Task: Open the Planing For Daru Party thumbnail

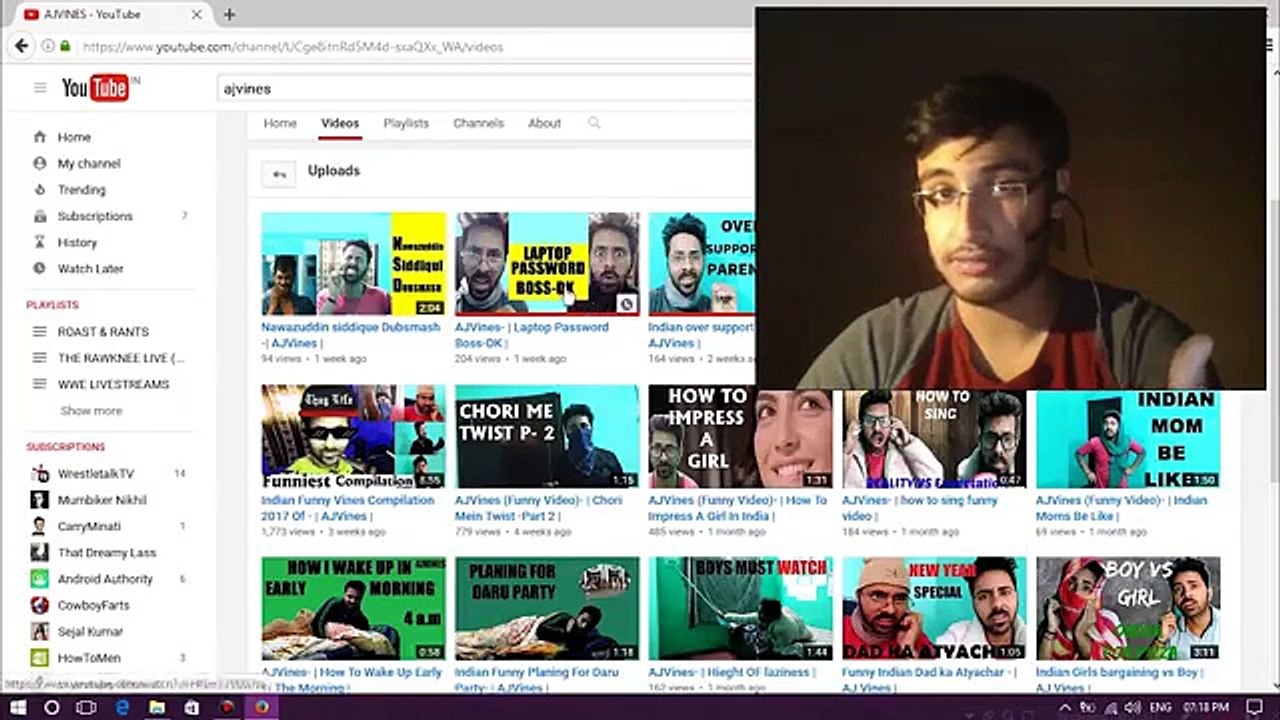Action: click(x=547, y=608)
